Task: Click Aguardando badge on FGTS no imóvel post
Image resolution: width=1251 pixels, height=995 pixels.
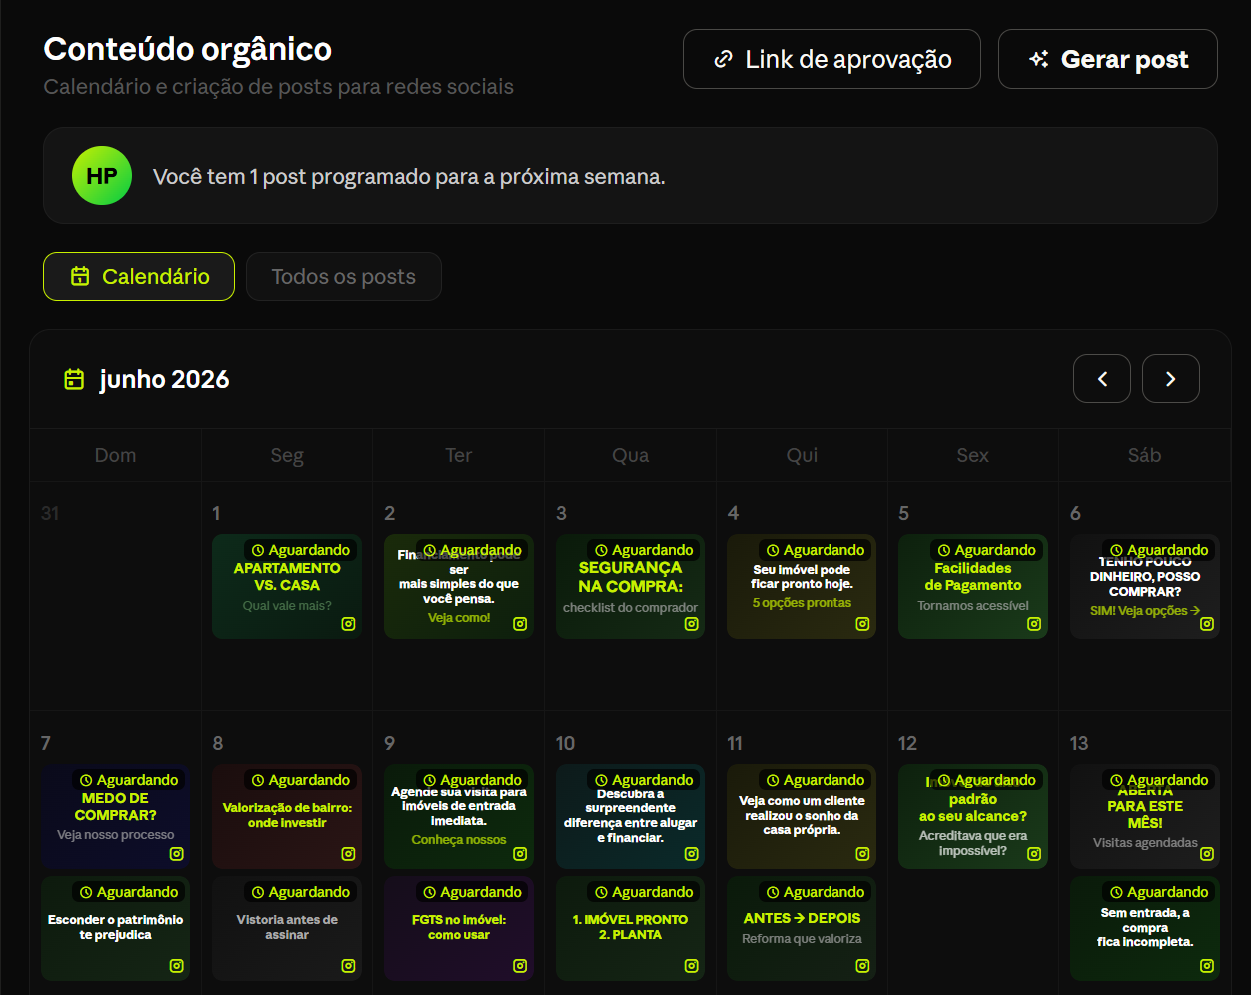Action: (x=472, y=892)
